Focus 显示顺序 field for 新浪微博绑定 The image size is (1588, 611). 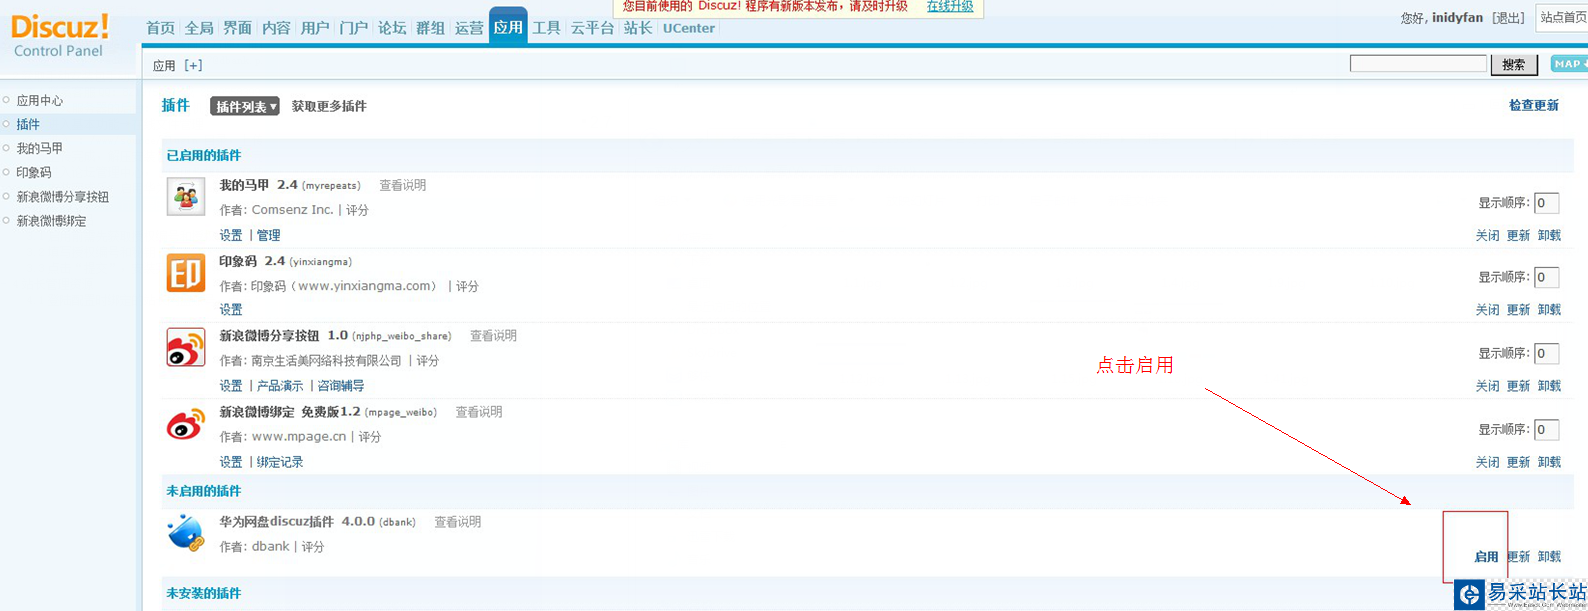point(1546,429)
